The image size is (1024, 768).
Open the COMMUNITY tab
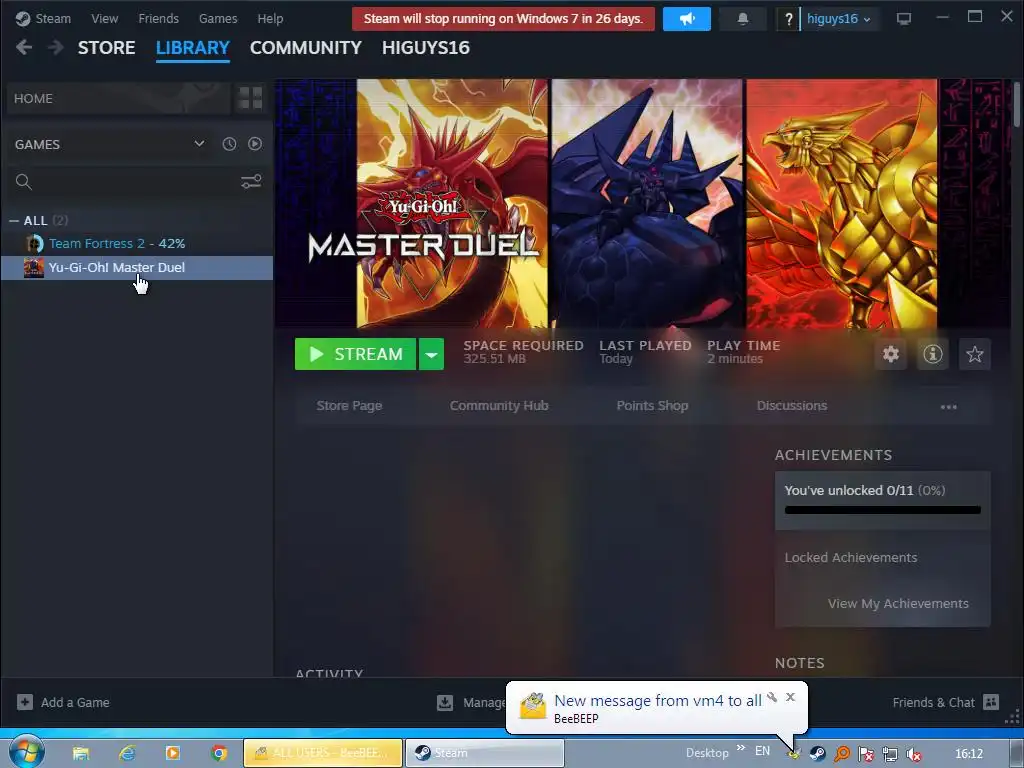tap(306, 48)
